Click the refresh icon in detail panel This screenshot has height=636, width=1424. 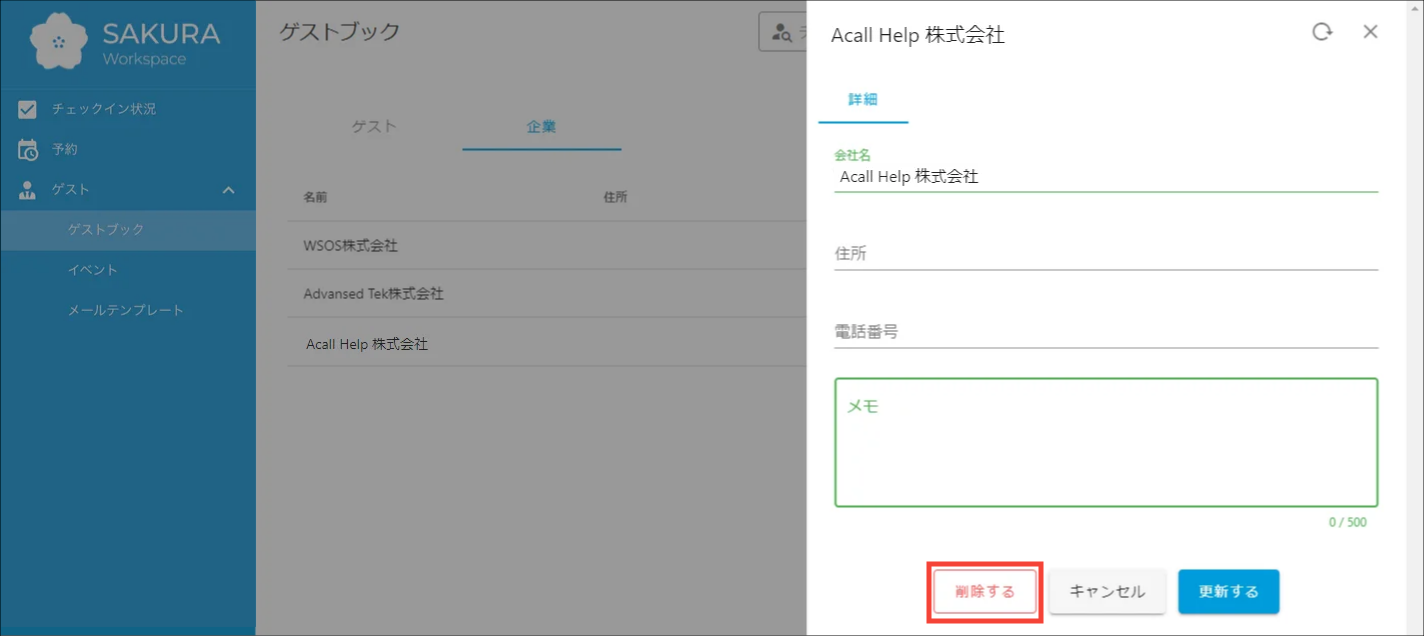(1322, 32)
